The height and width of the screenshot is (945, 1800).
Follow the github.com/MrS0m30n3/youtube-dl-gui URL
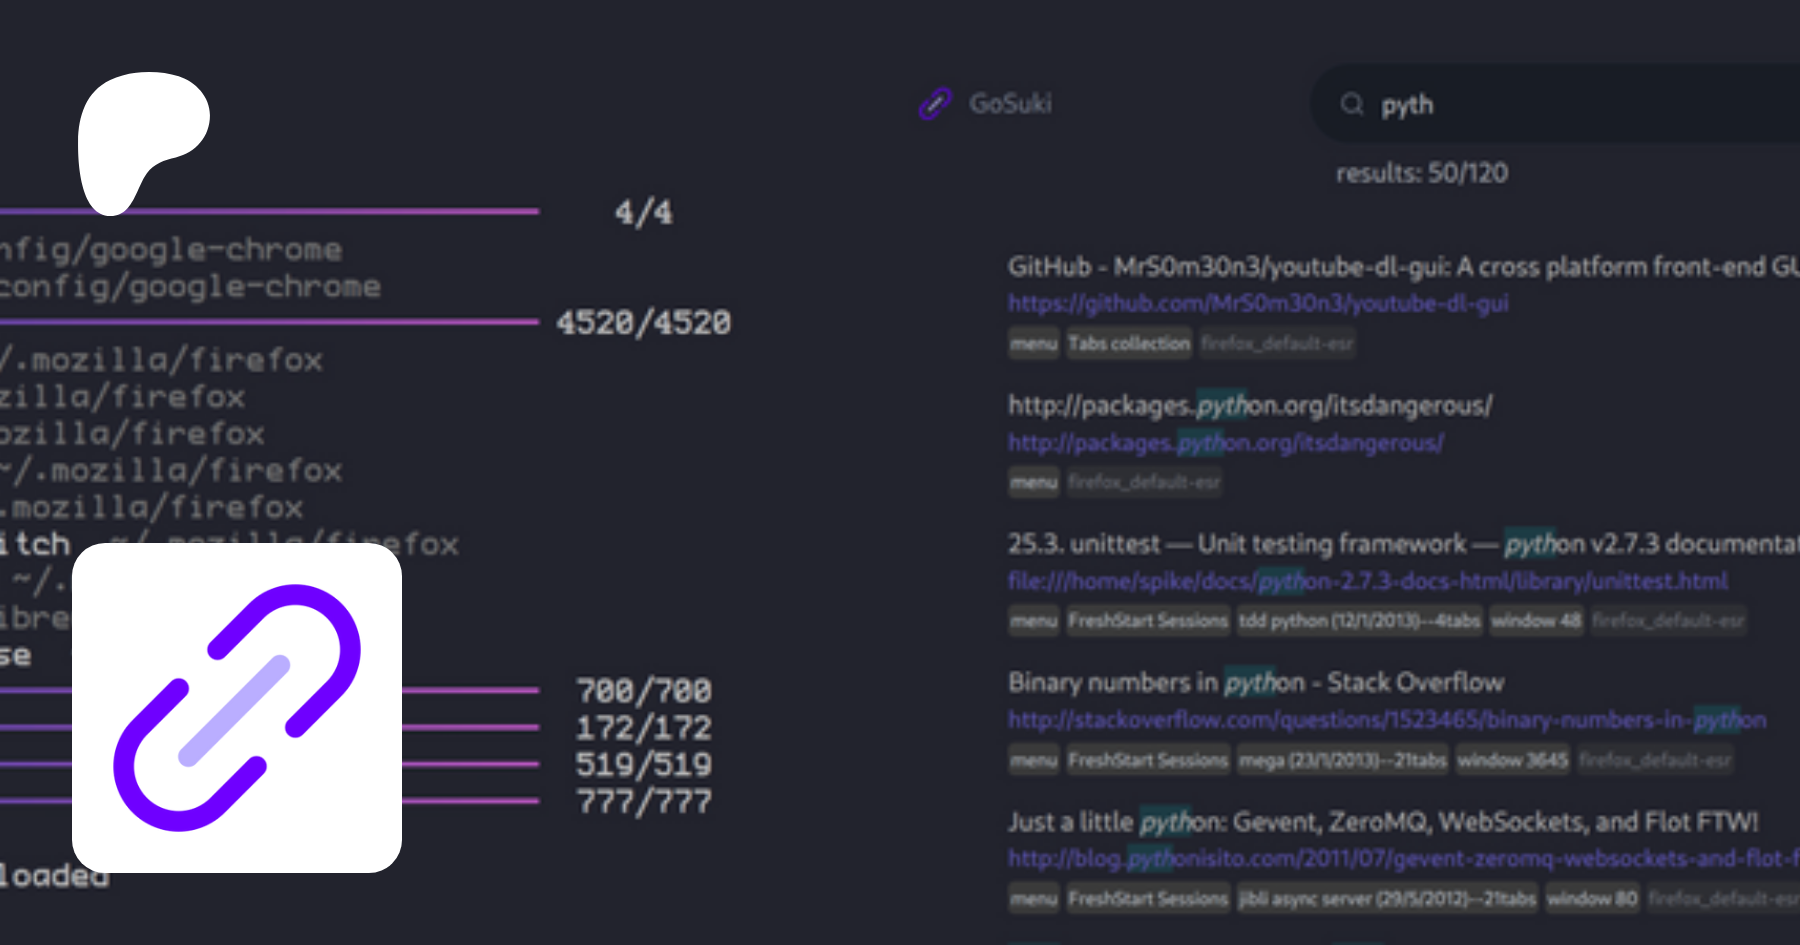pos(1258,303)
